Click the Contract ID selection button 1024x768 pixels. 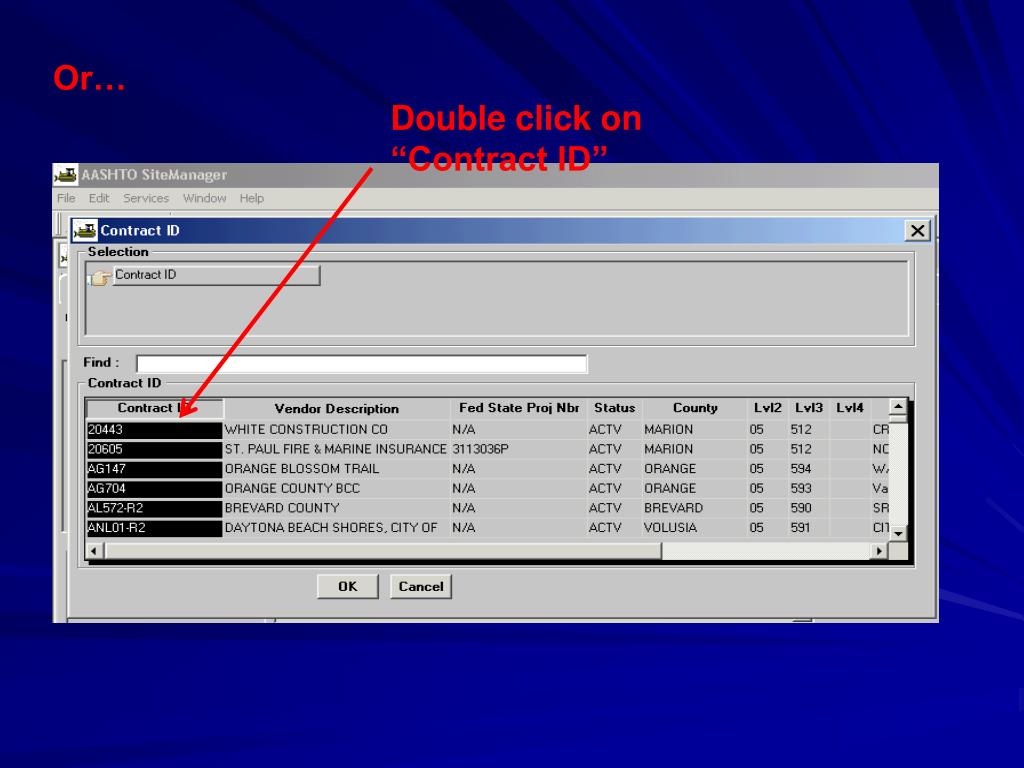tap(216, 275)
